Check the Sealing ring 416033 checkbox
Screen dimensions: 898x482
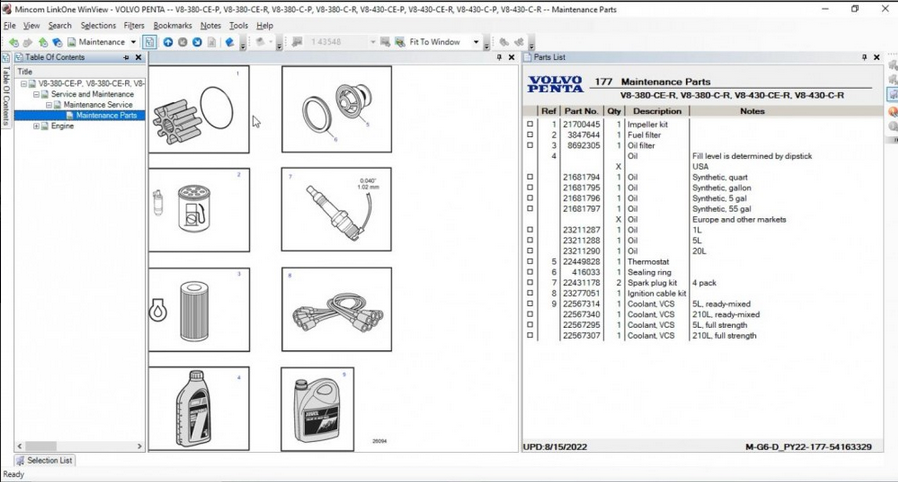(x=530, y=272)
